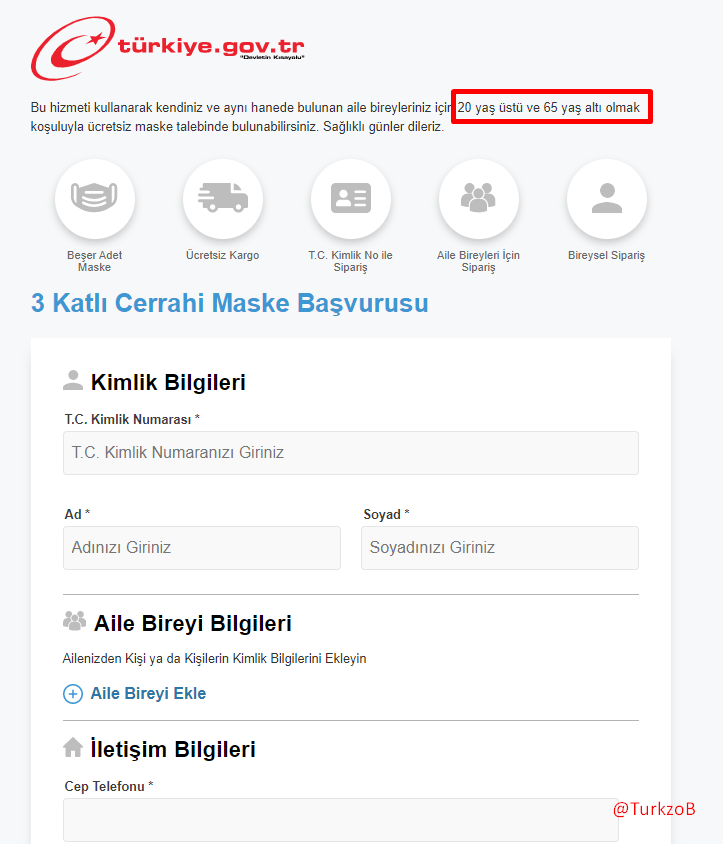Focus the Ad name input field
723x844 pixels.
click(x=202, y=548)
